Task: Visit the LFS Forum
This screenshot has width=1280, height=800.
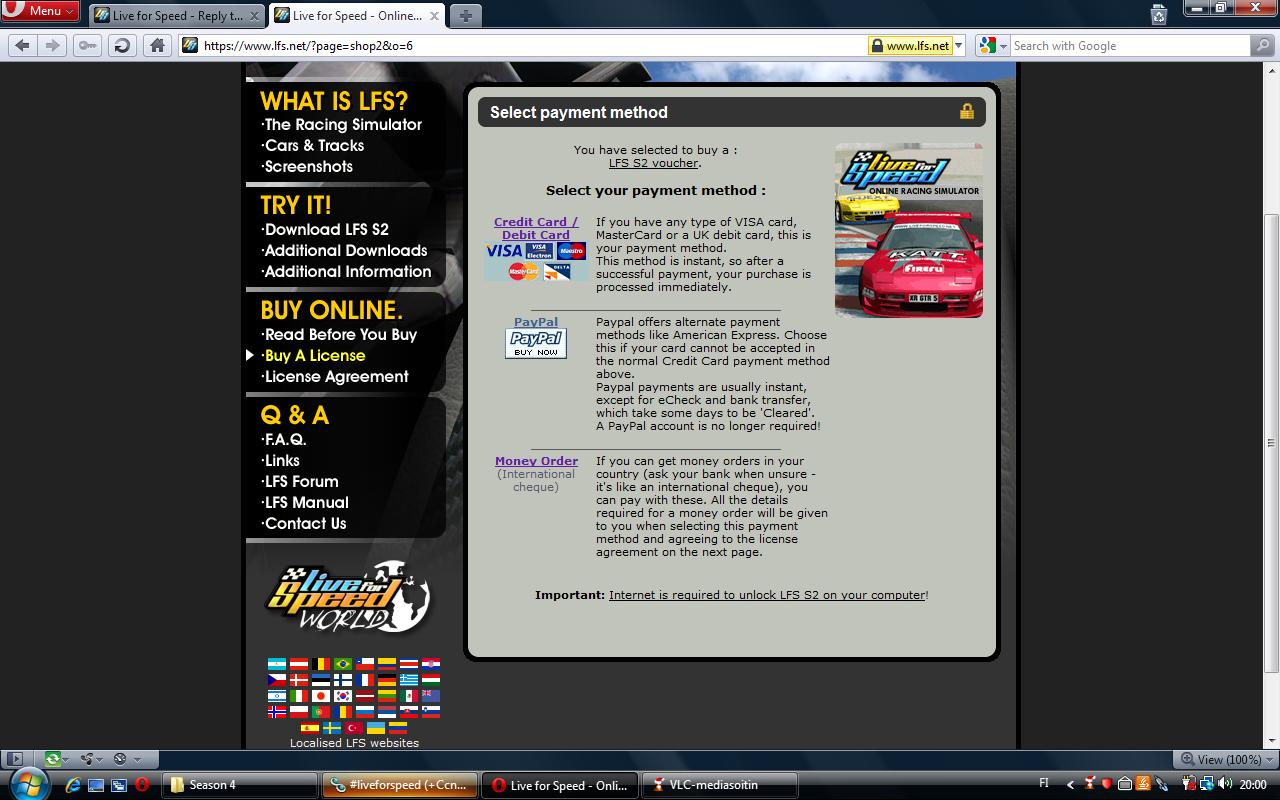Action: (301, 482)
